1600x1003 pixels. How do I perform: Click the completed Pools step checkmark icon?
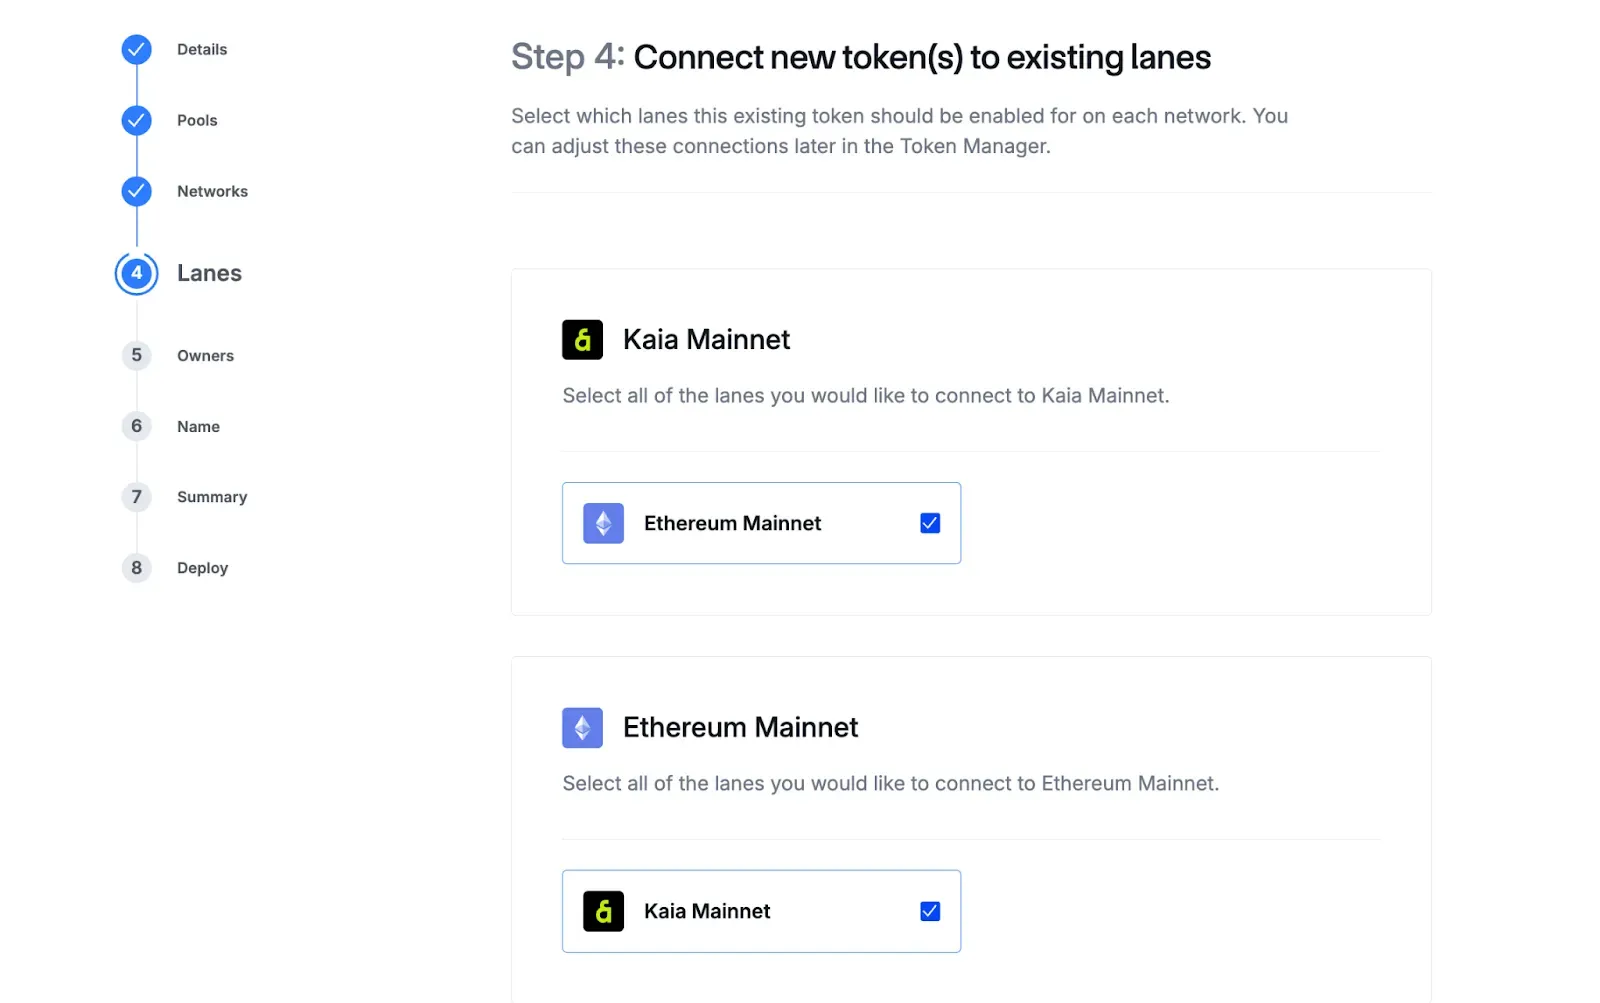(x=136, y=120)
